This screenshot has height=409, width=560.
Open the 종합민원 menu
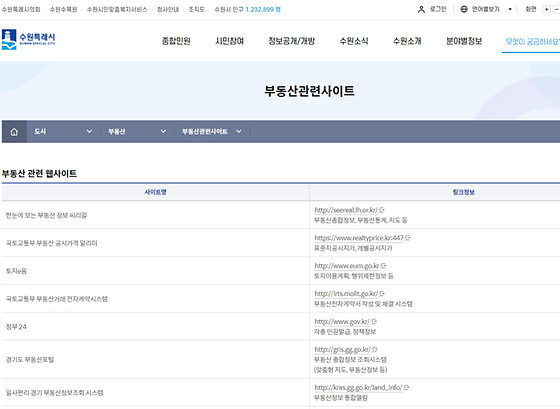[176, 41]
